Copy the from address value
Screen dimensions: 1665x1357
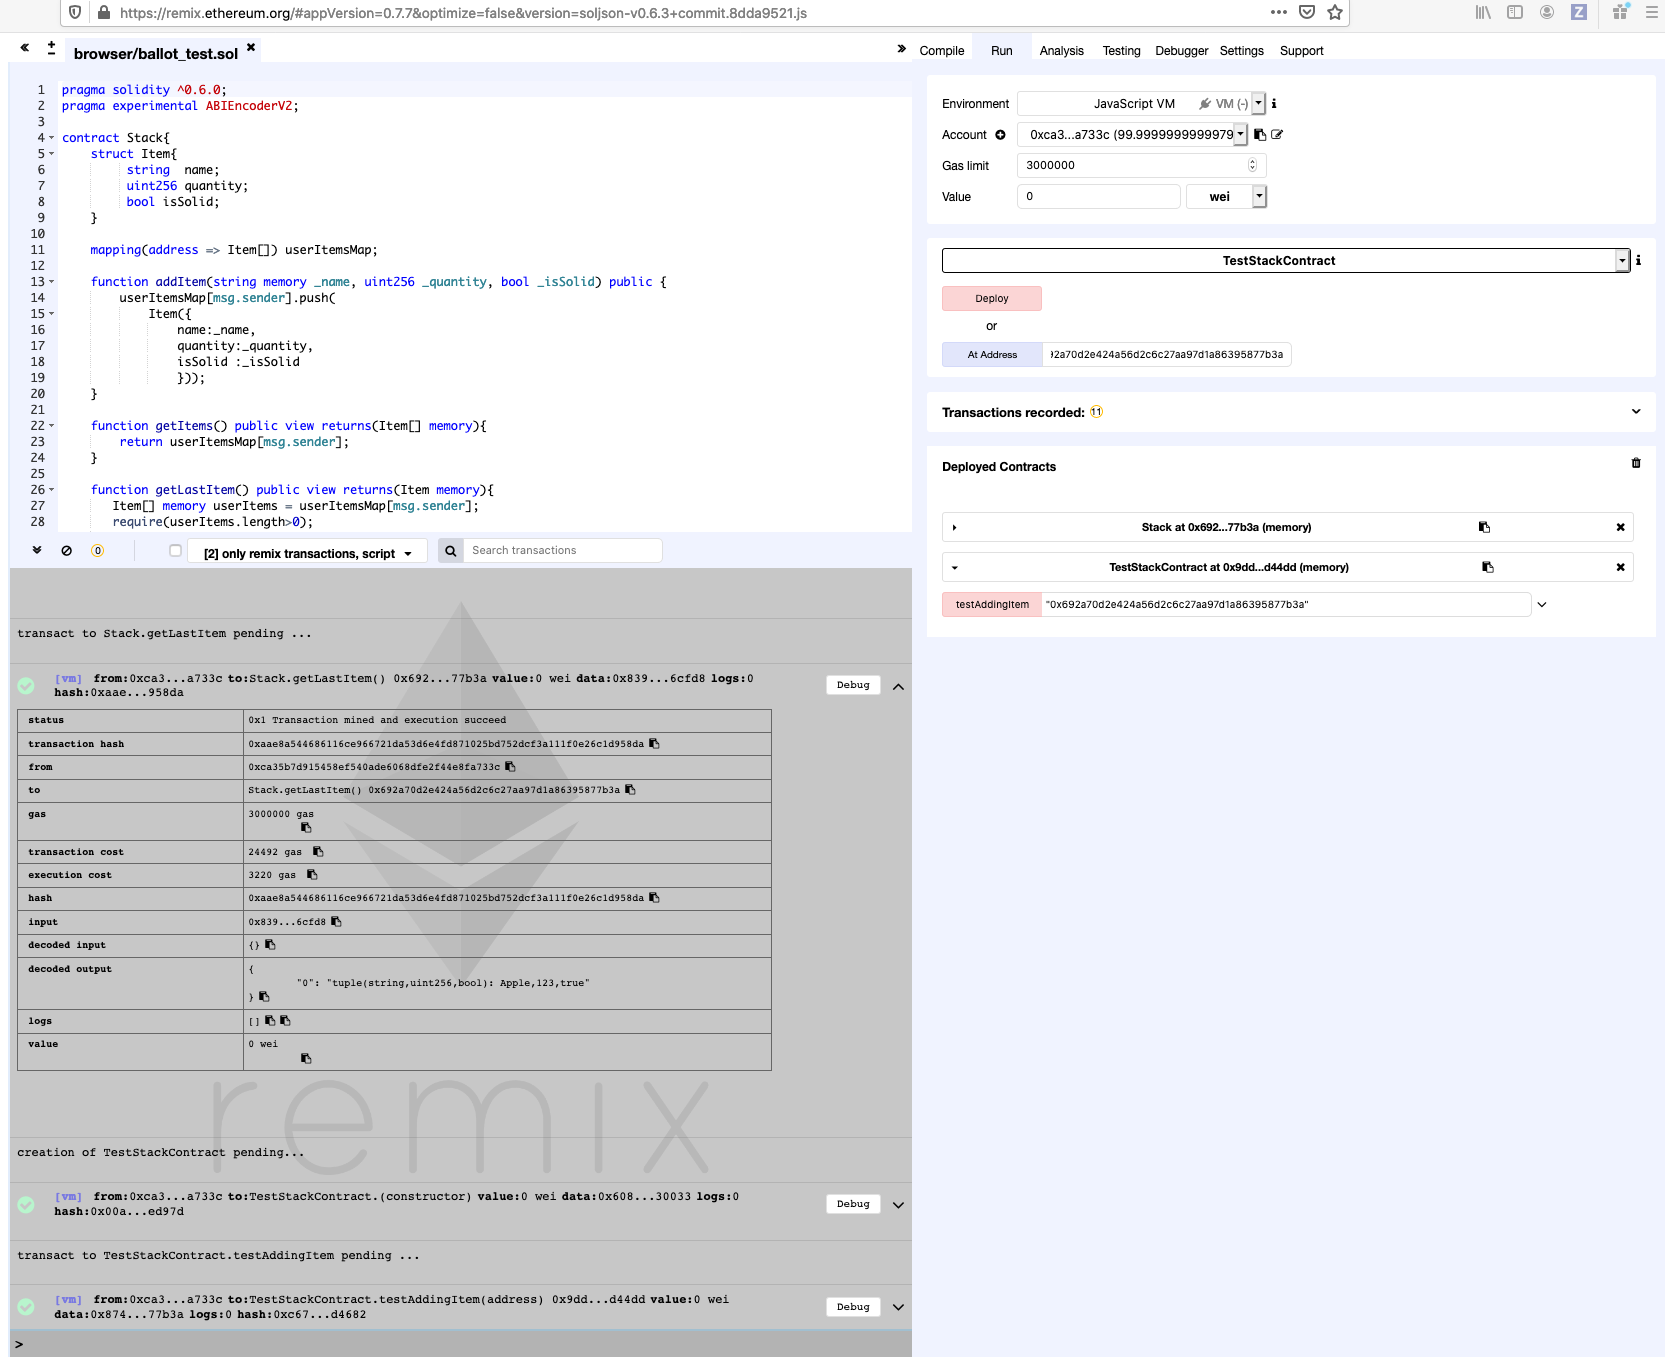click(x=510, y=767)
